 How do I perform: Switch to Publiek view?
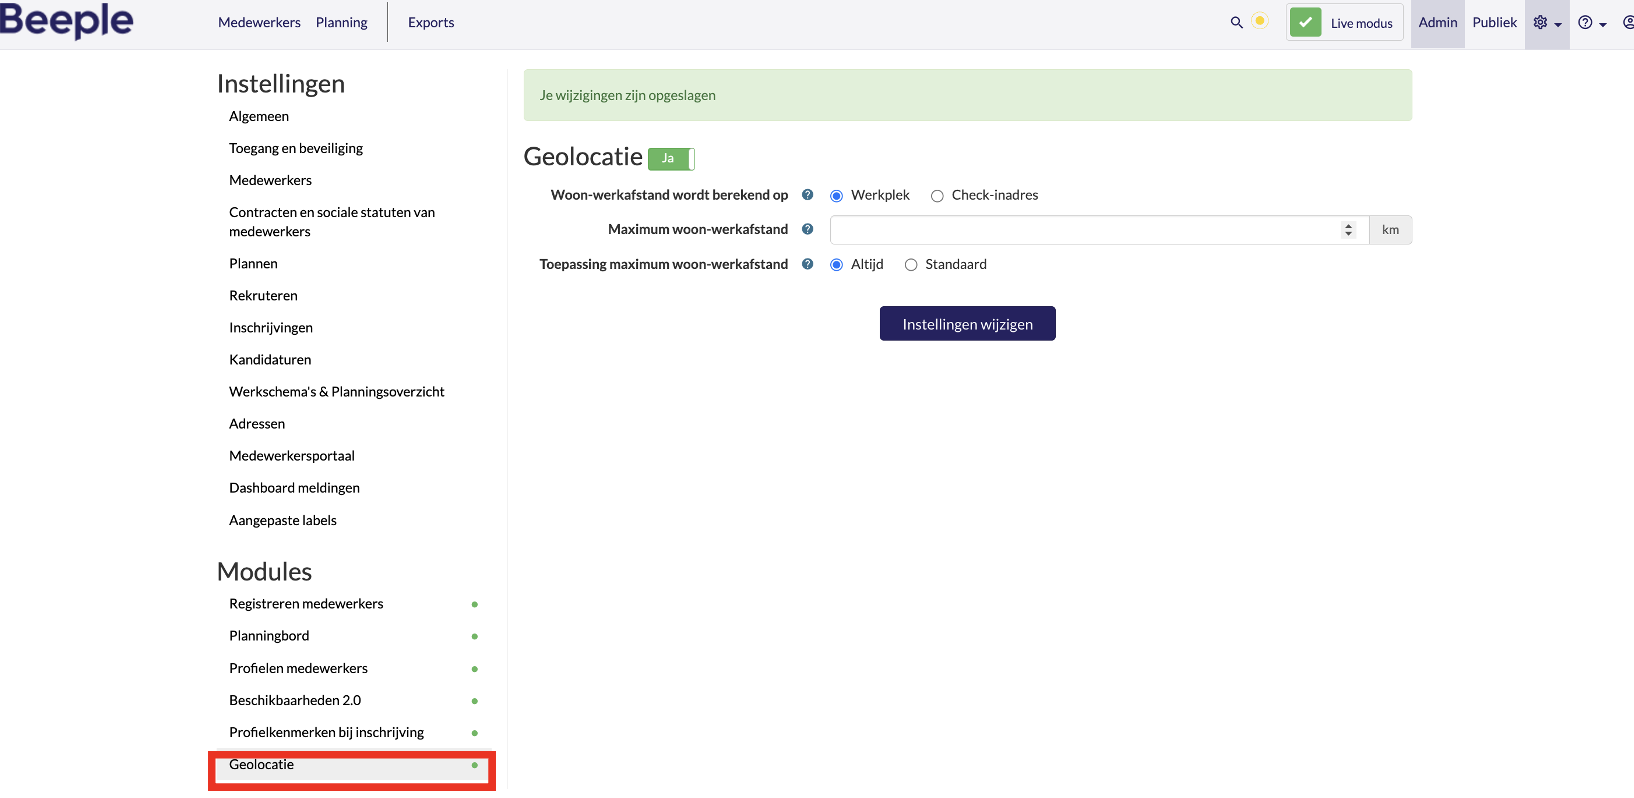tap(1495, 22)
